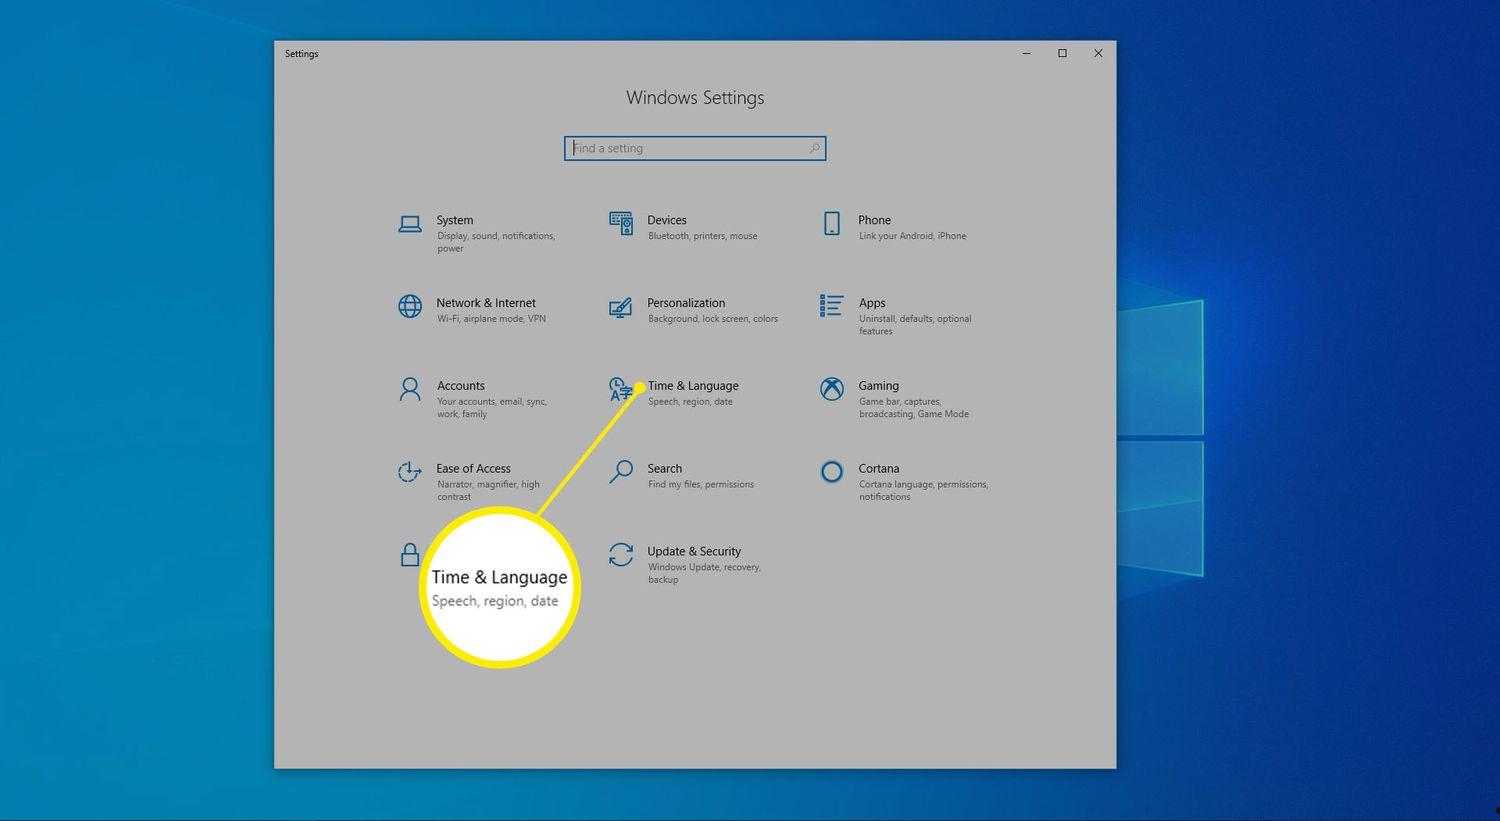The image size is (1500, 821).
Task: Open Gaming settings label
Action: point(879,386)
